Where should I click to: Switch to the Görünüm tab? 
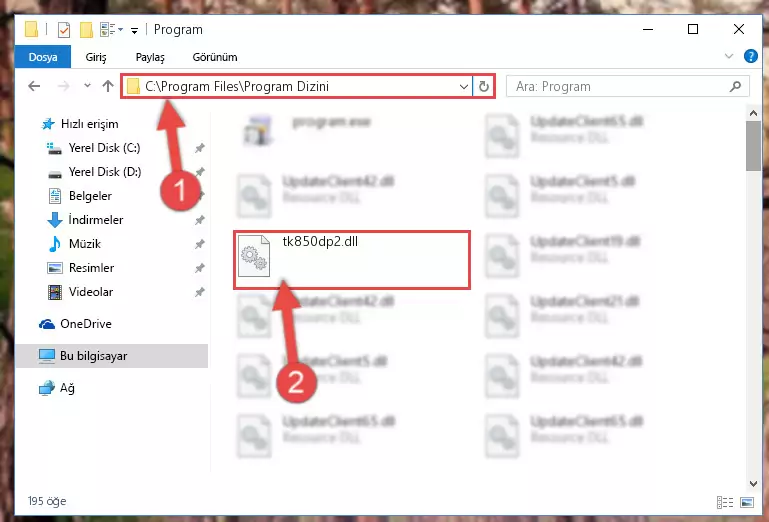tap(215, 57)
